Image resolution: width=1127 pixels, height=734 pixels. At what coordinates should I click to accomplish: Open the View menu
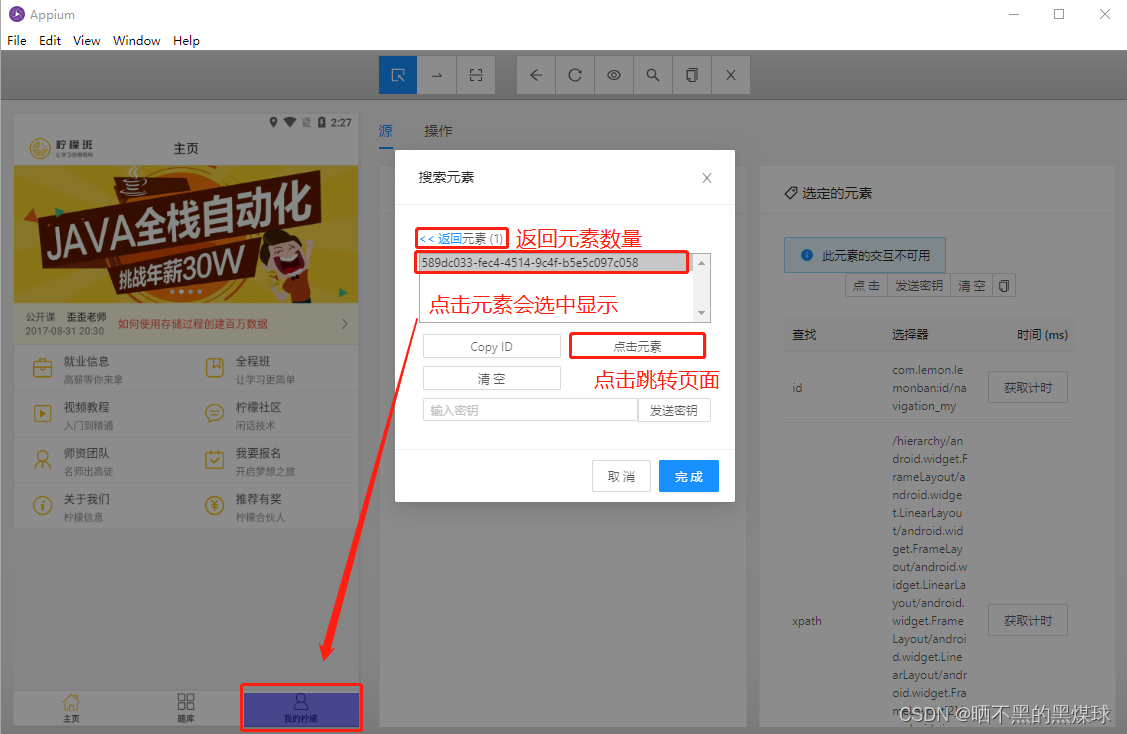coord(86,40)
